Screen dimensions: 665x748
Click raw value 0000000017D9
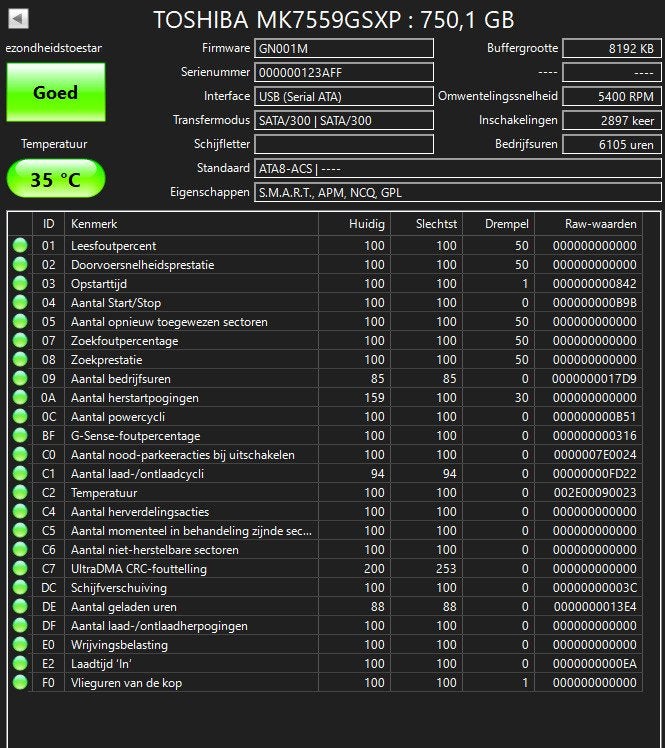594,379
